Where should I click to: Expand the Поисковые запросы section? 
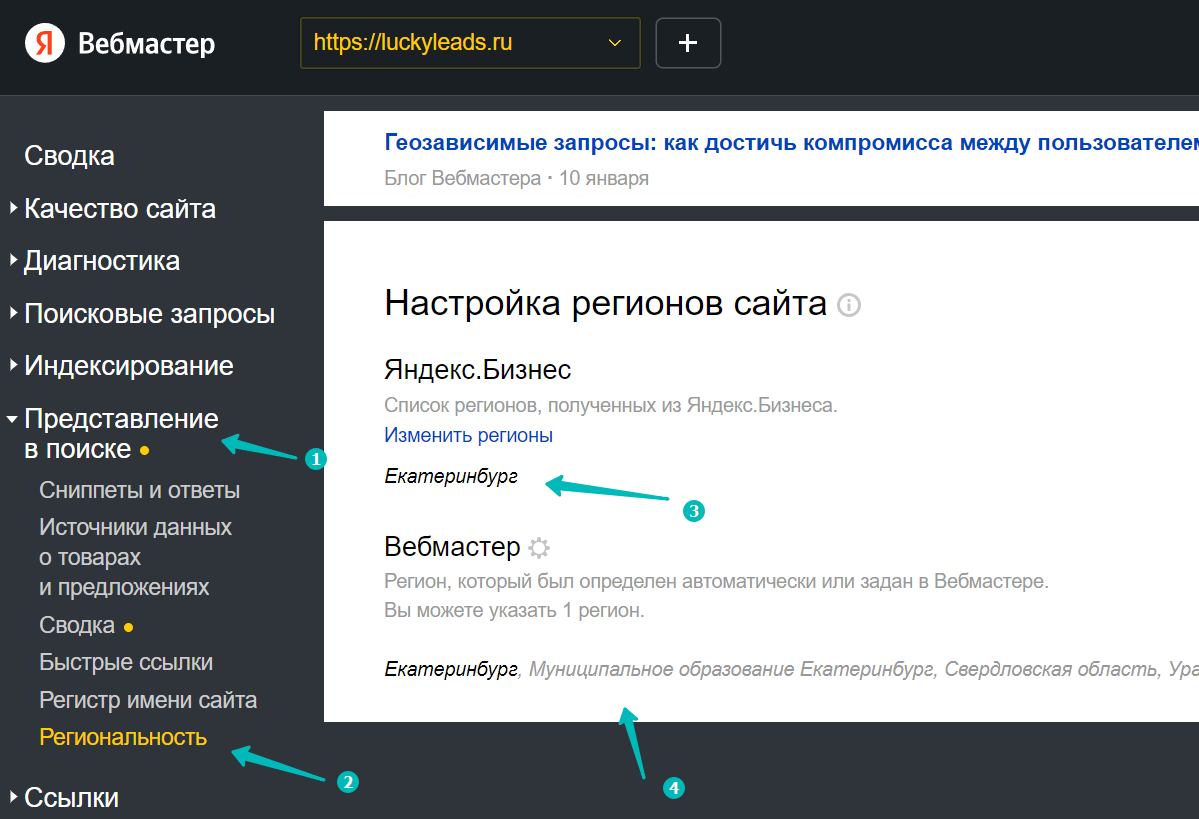point(149,314)
